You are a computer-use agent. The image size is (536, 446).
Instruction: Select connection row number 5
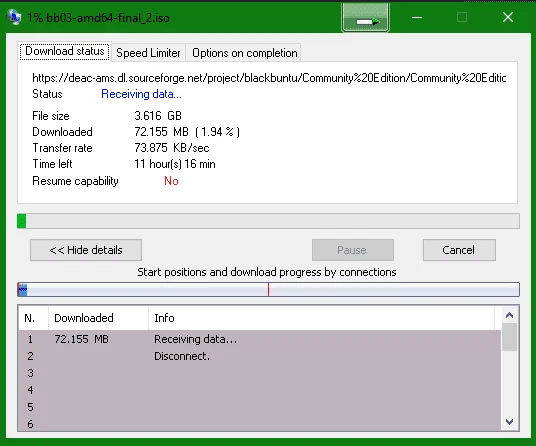point(260,407)
